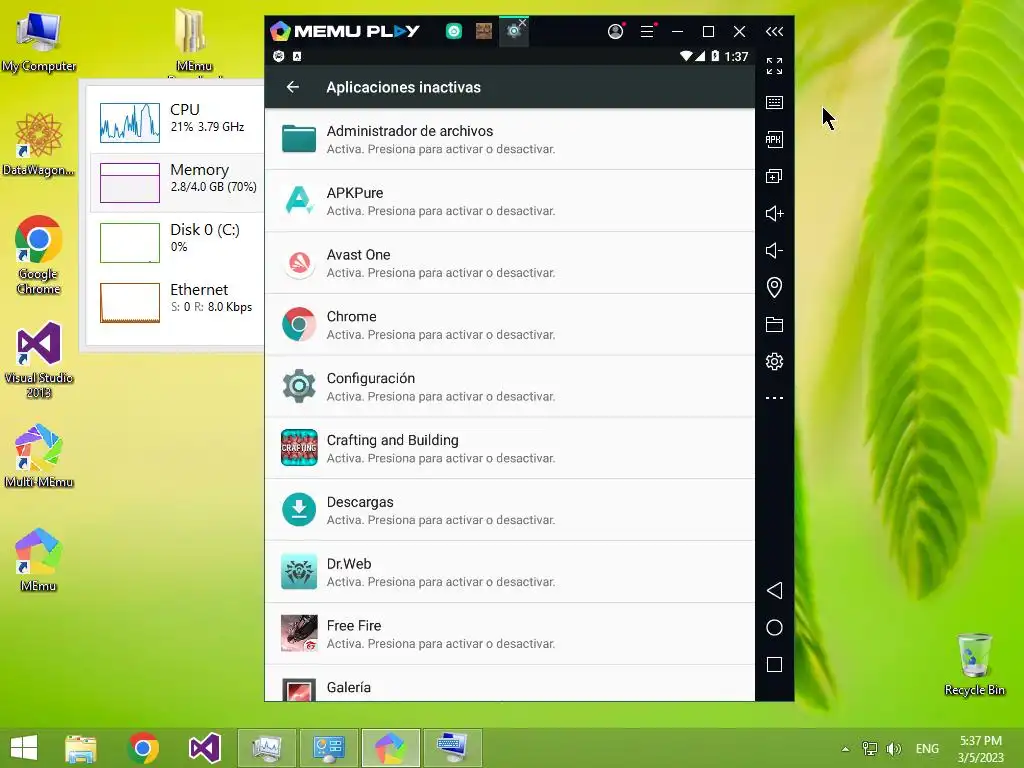This screenshot has width=1024, height=768.
Task: Select Disk 0 (C:) in performance panel
Action: tap(176, 242)
